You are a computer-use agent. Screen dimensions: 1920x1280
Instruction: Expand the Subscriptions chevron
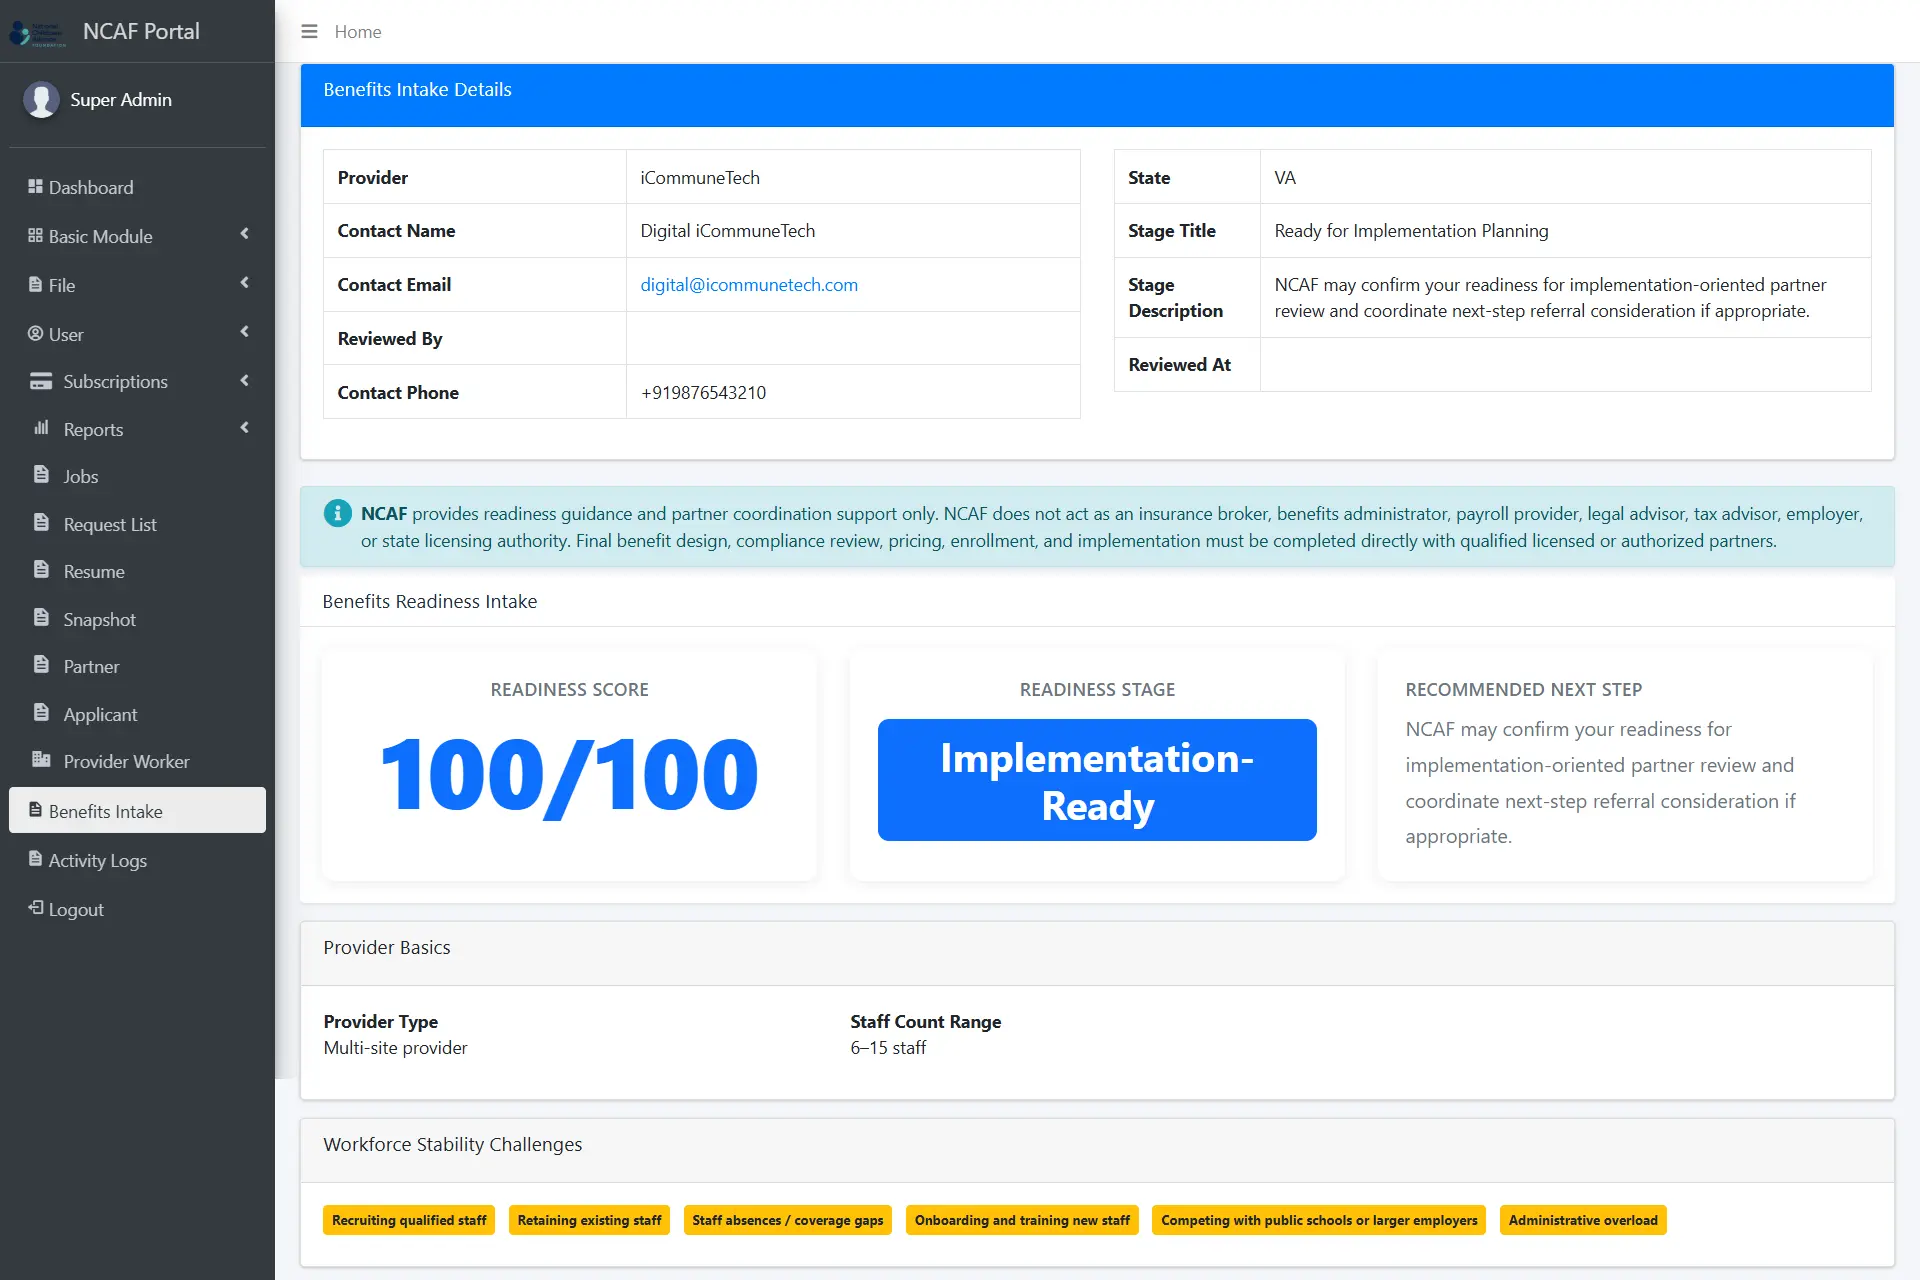pos(245,381)
